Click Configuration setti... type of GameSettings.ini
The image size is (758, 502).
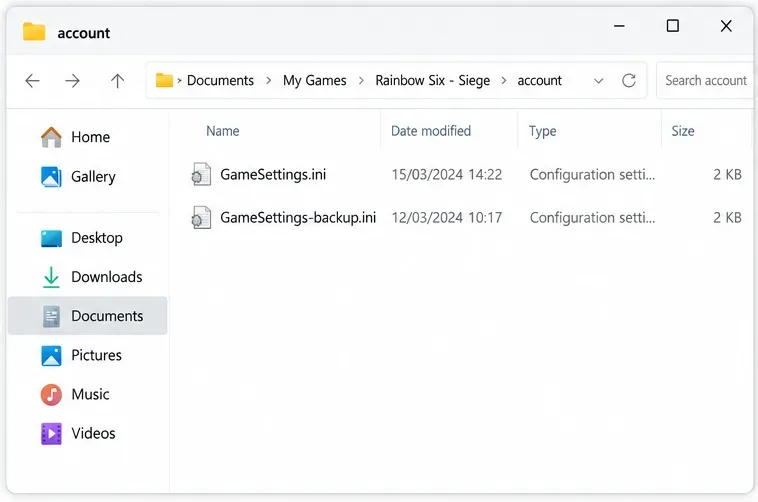592,175
